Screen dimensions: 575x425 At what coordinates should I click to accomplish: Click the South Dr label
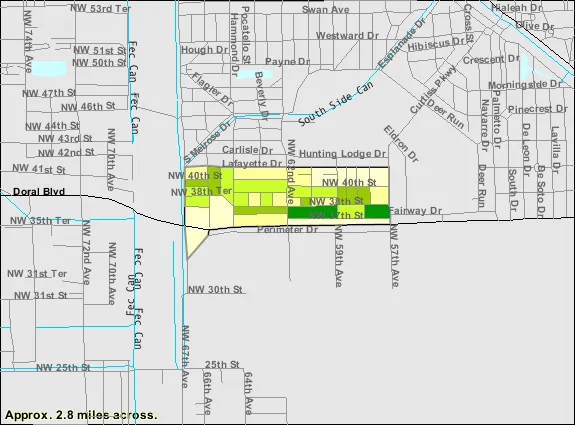coord(513,190)
